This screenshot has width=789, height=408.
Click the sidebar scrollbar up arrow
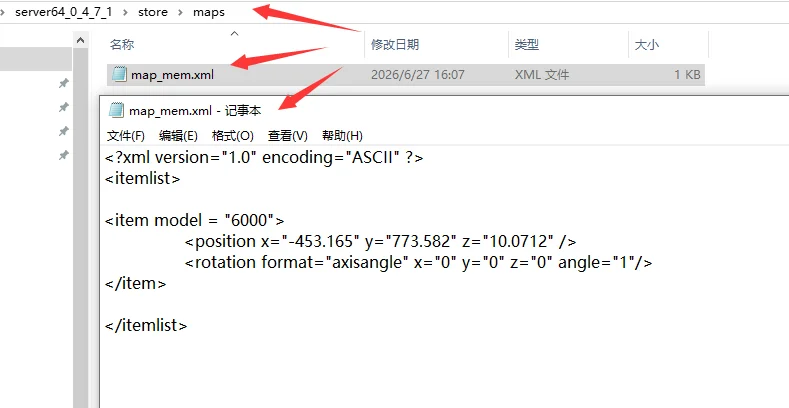[81, 40]
